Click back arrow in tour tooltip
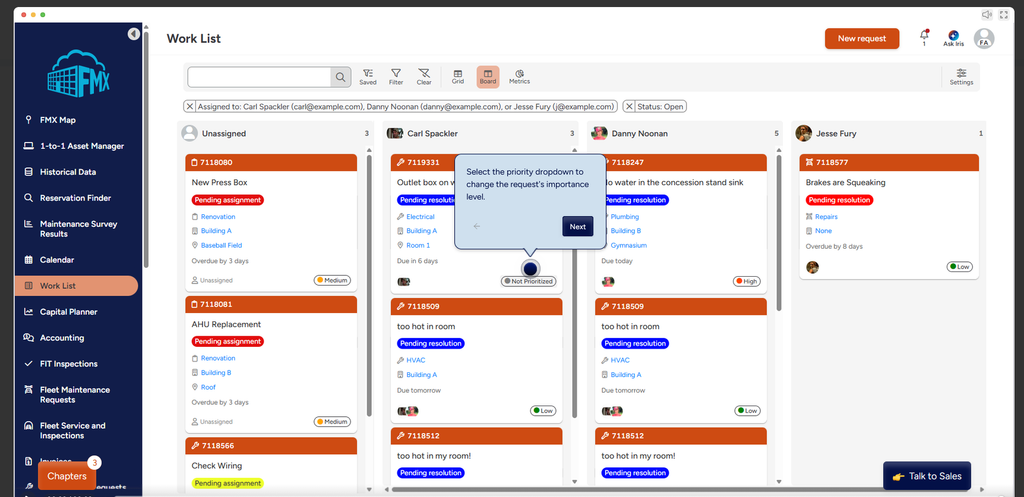Viewport: 1024px width, 497px height. [x=477, y=227]
